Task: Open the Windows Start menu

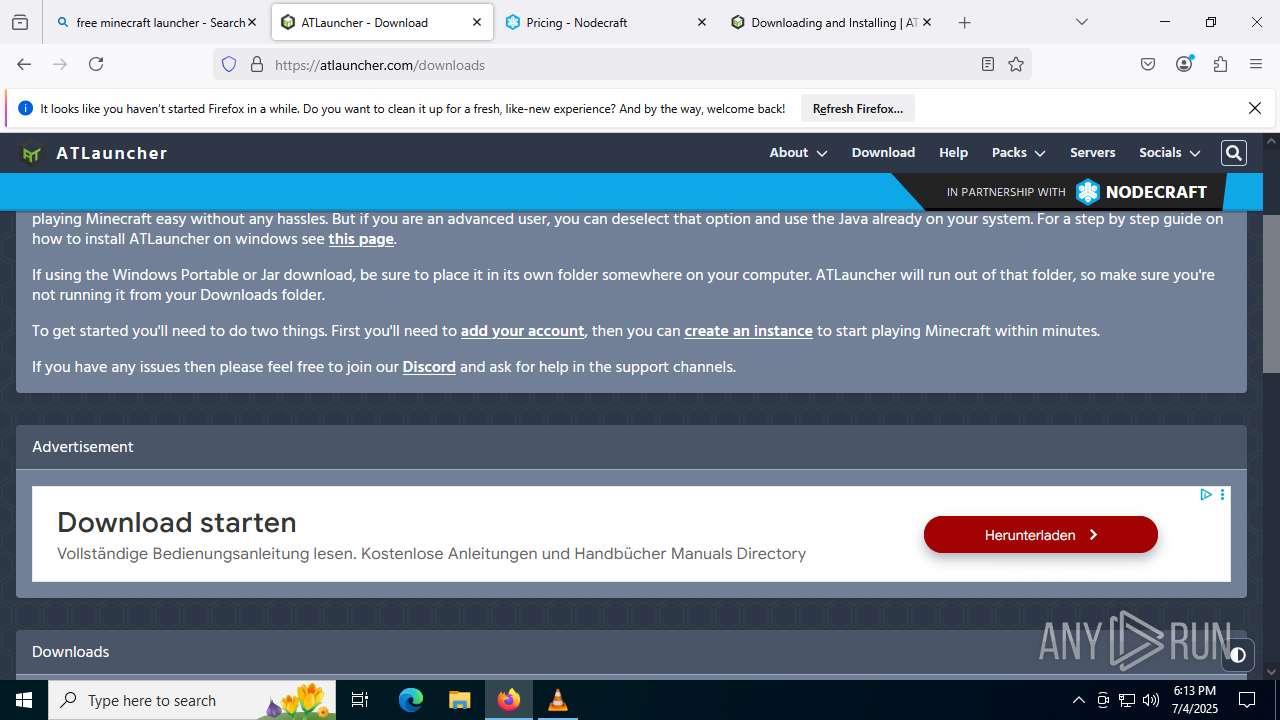Action: point(24,700)
